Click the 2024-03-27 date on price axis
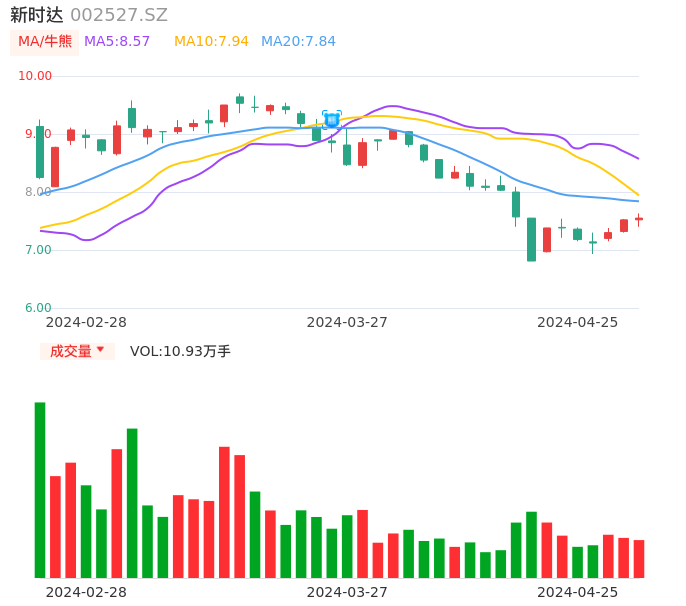Image resolution: width=686 pixels, height=606 pixels. 347,322
